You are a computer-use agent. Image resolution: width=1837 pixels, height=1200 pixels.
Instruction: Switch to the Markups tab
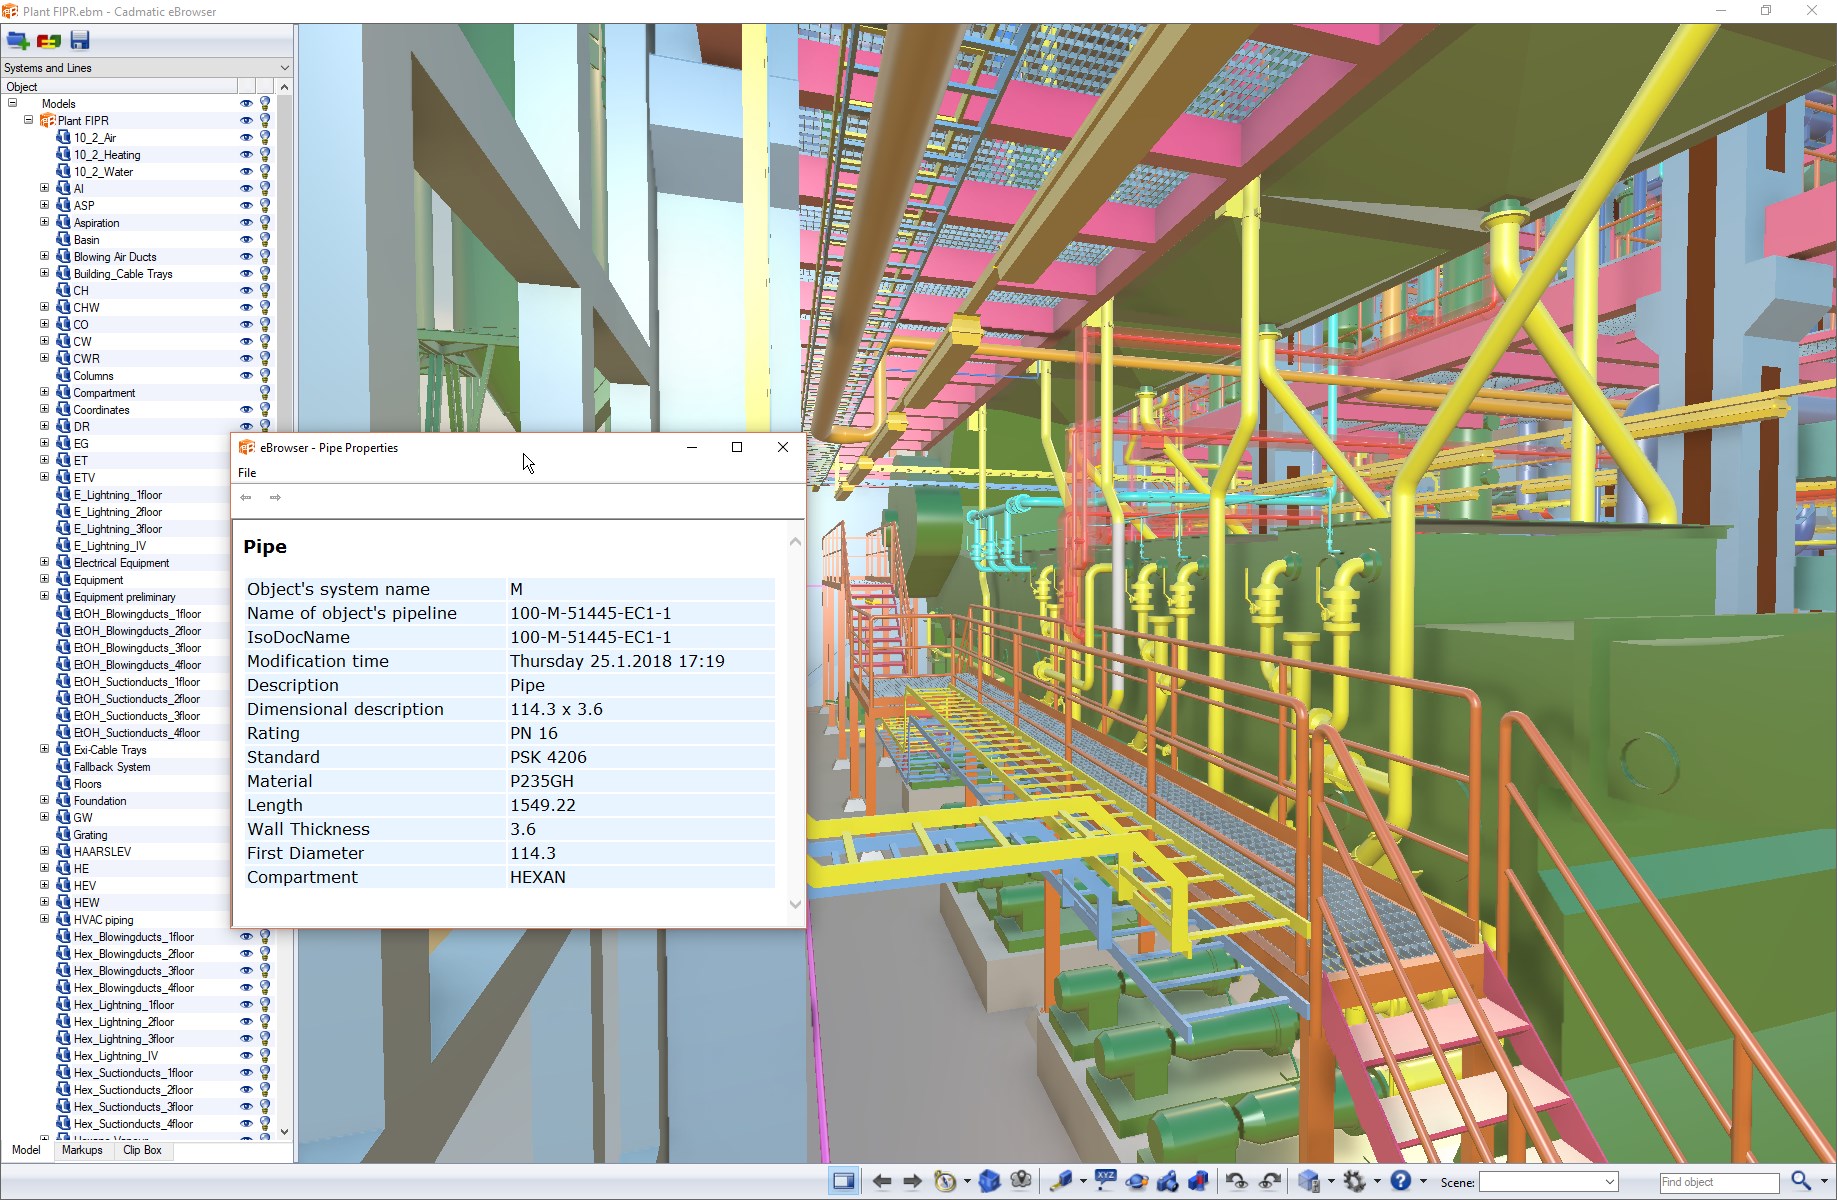pos(82,1150)
